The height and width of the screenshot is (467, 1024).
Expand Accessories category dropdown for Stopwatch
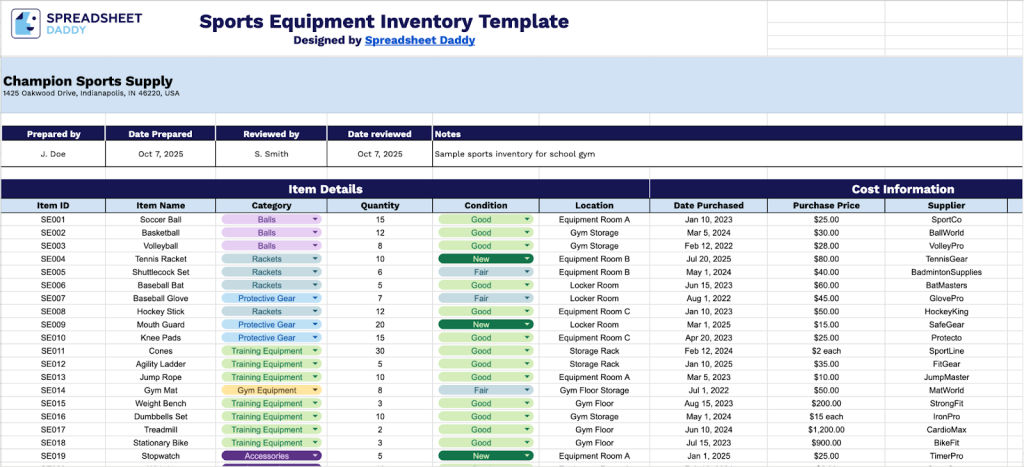pyautogui.click(x=315, y=456)
